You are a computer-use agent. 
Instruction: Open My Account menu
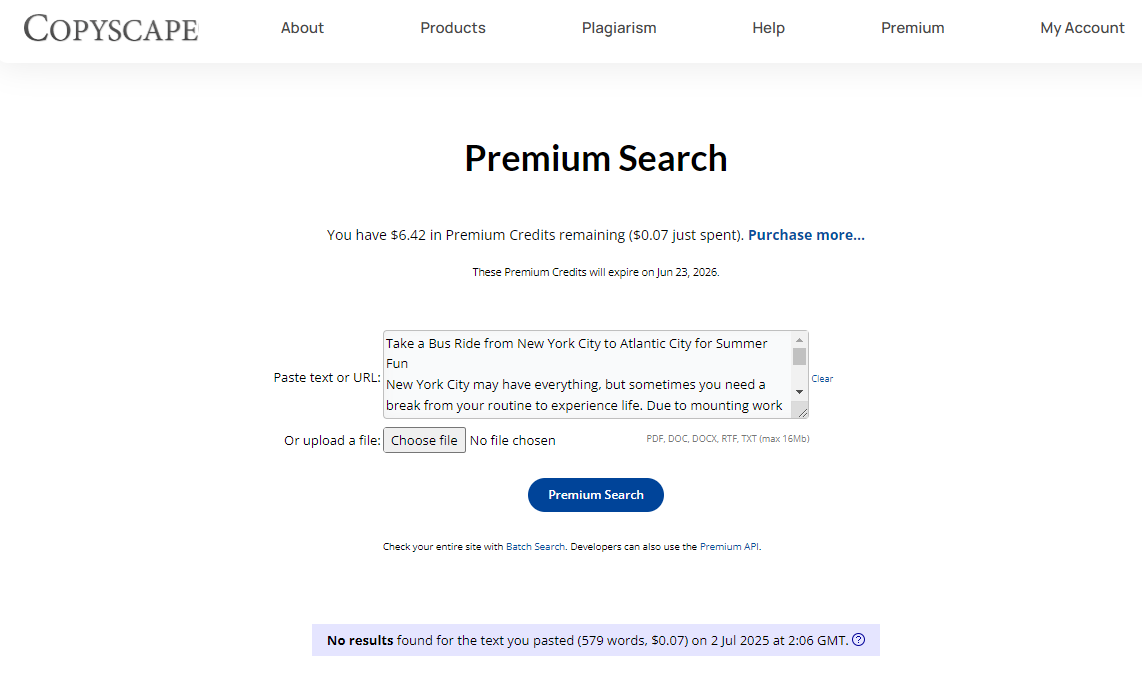tap(1082, 28)
